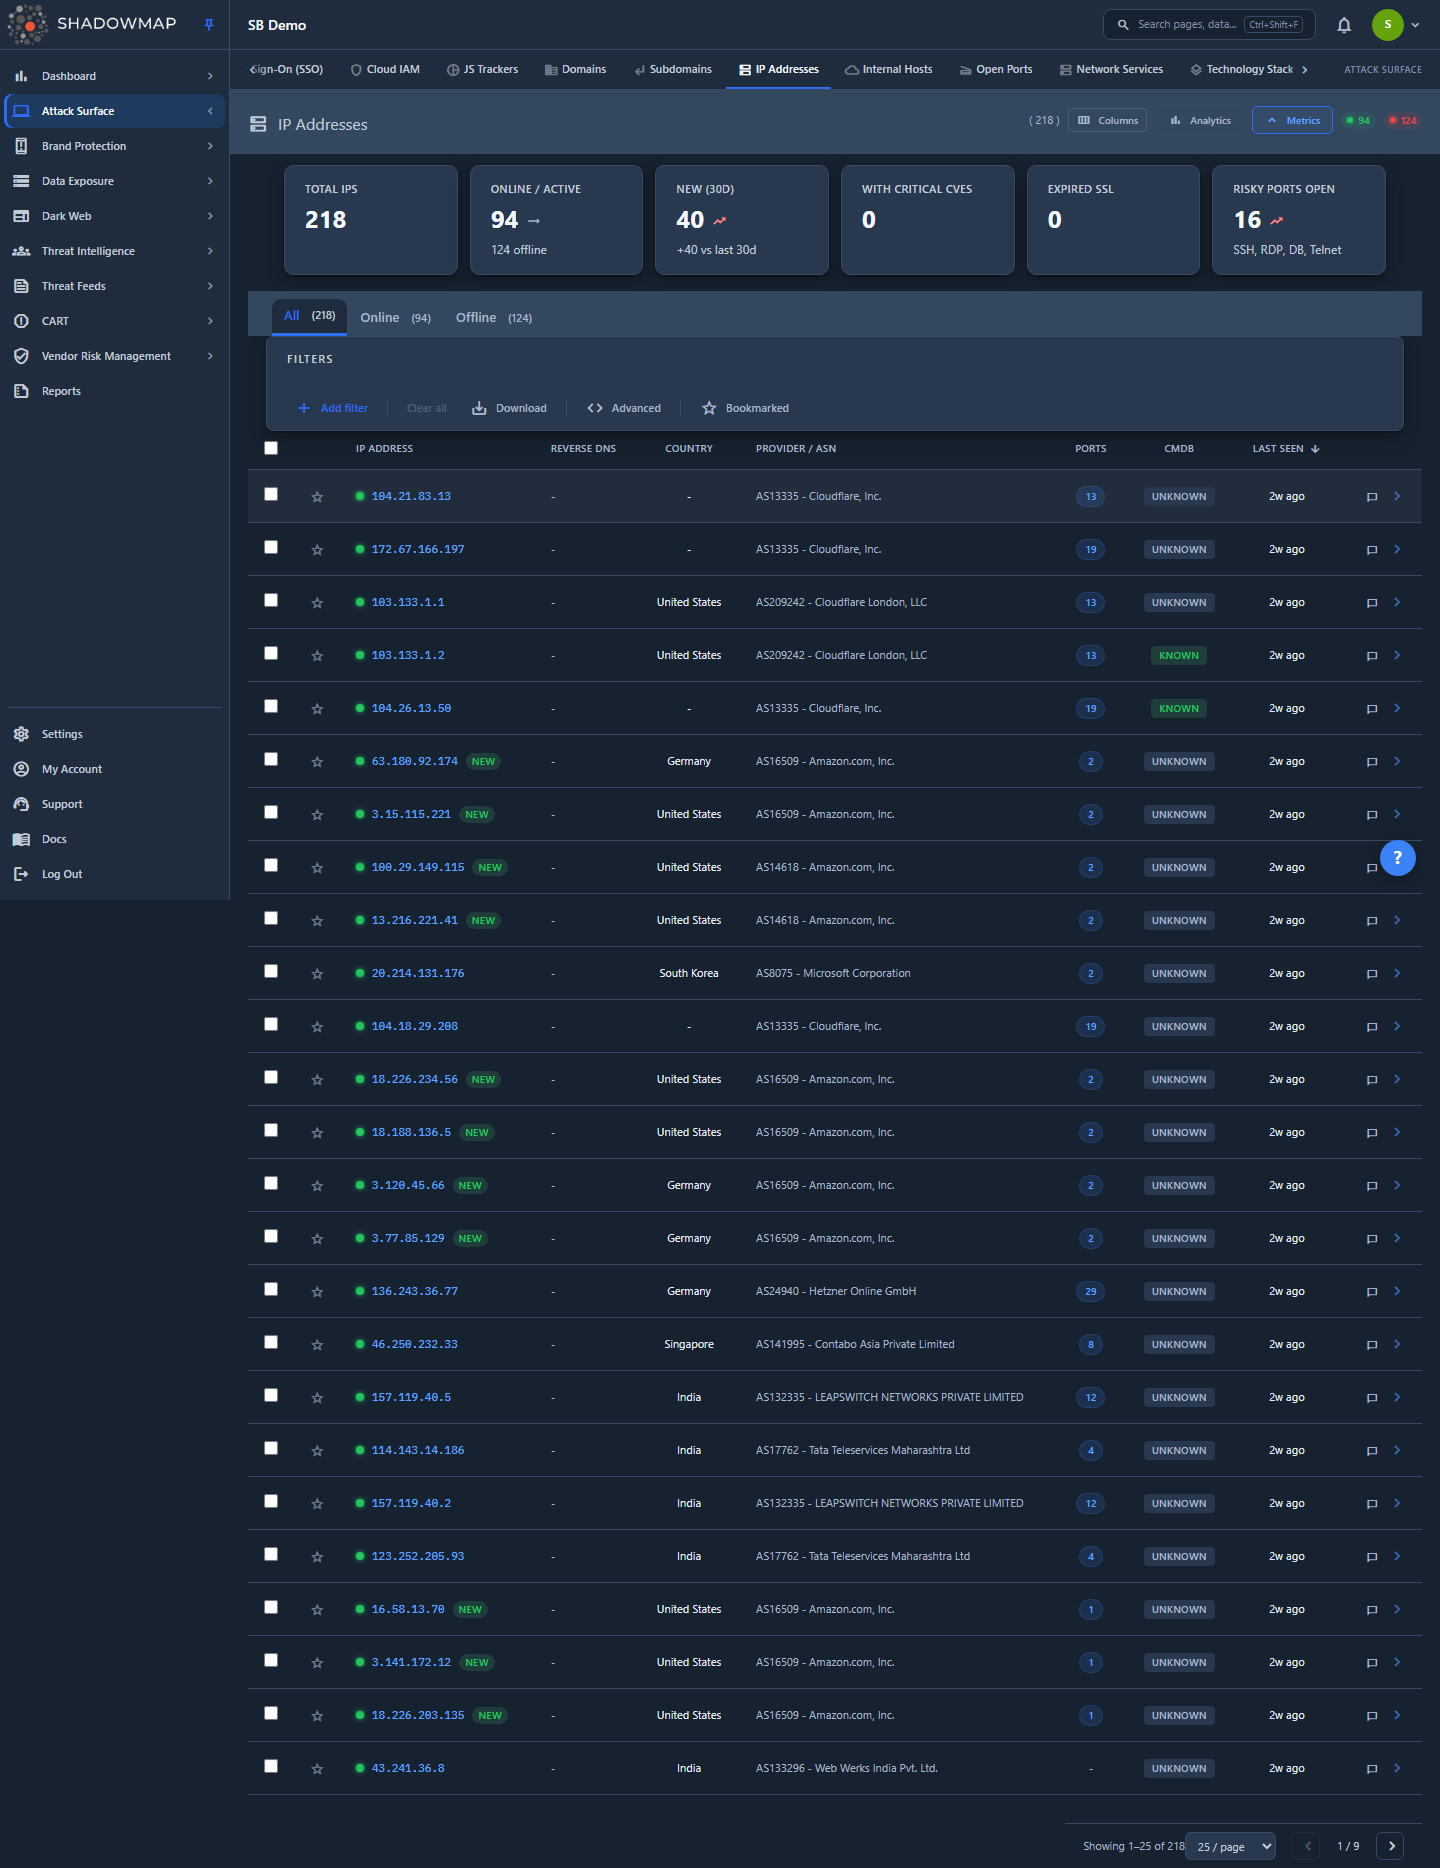The height and width of the screenshot is (1868, 1440).
Task: Select checkbox for 20.214.131.176 row
Action: point(271,971)
